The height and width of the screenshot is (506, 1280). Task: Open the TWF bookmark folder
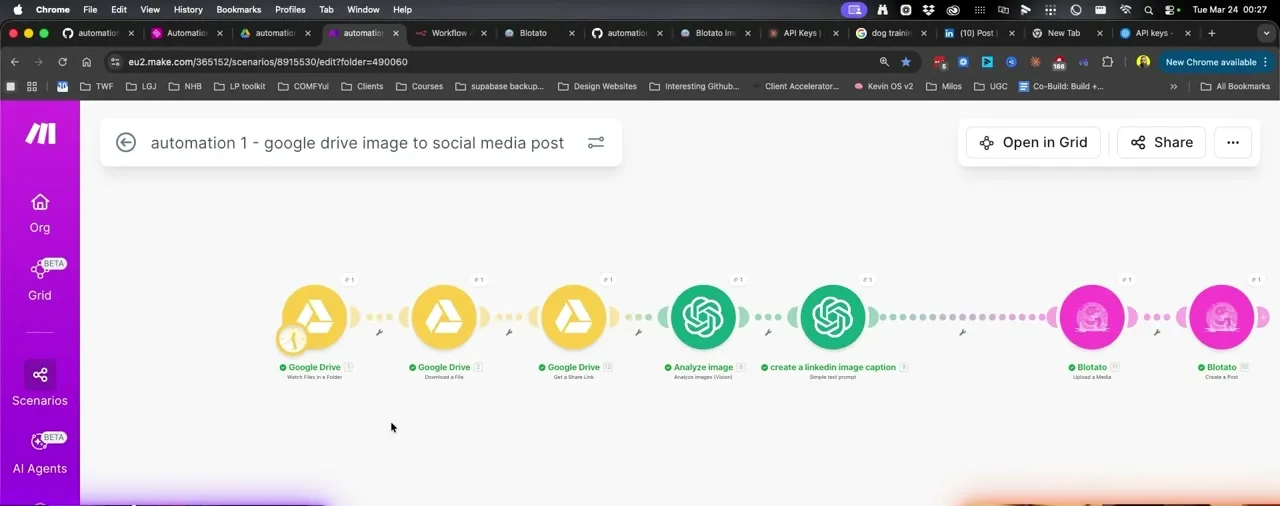[96, 86]
